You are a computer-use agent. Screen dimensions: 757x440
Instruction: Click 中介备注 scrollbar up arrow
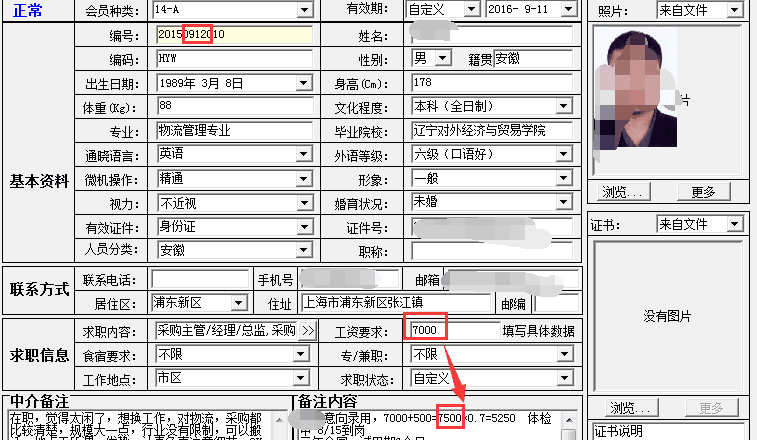click(280, 420)
